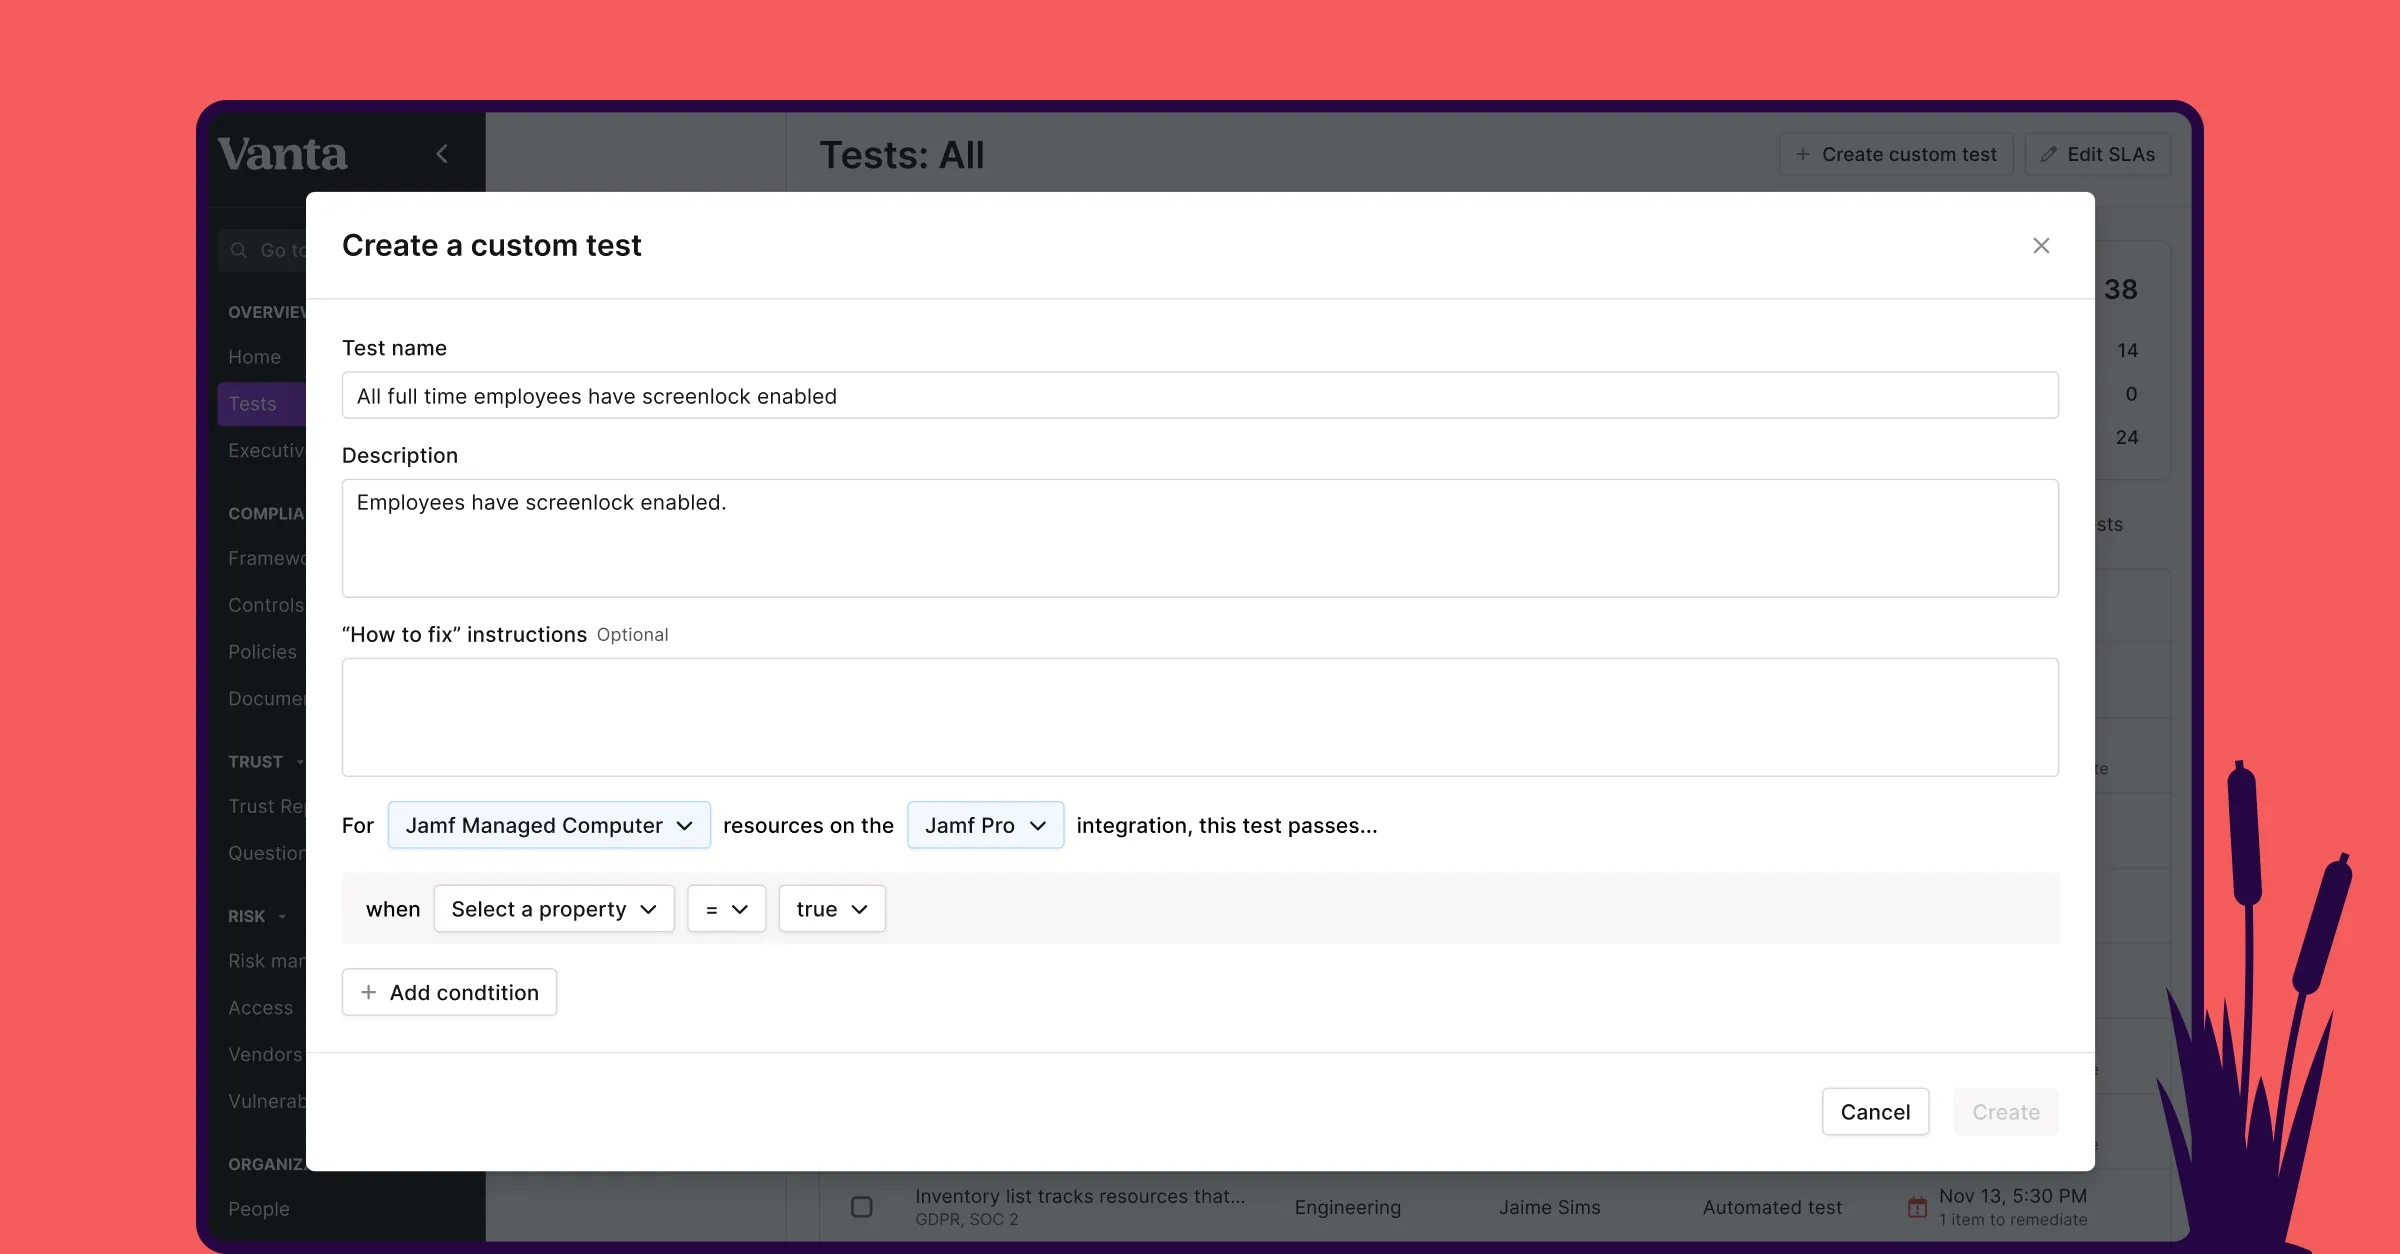Cancel the custom test creation
This screenshot has height=1254, width=2400.
(1875, 1111)
